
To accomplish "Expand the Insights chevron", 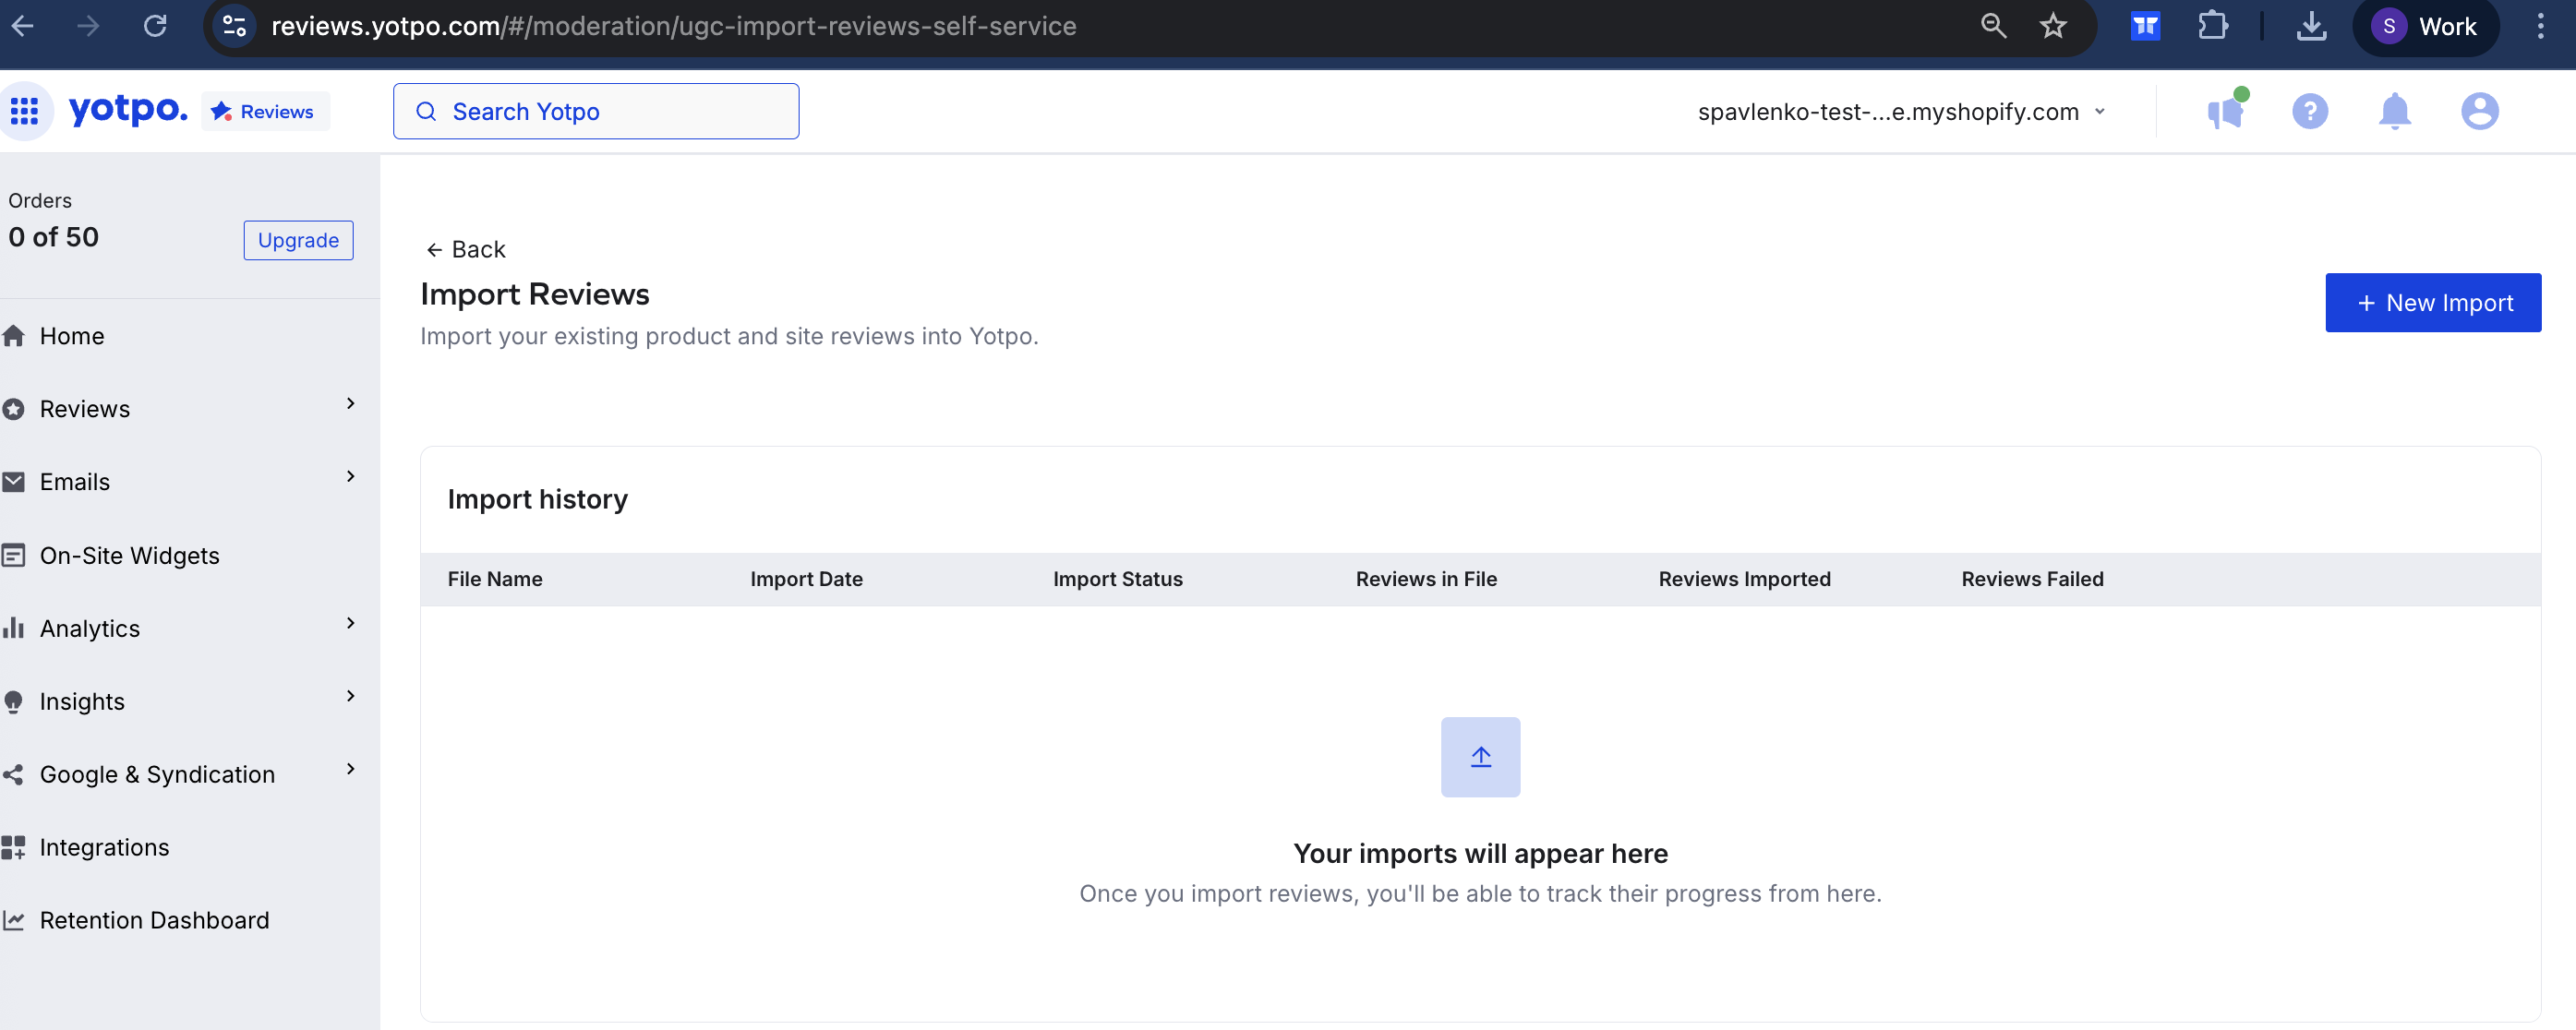I will [351, 696].
